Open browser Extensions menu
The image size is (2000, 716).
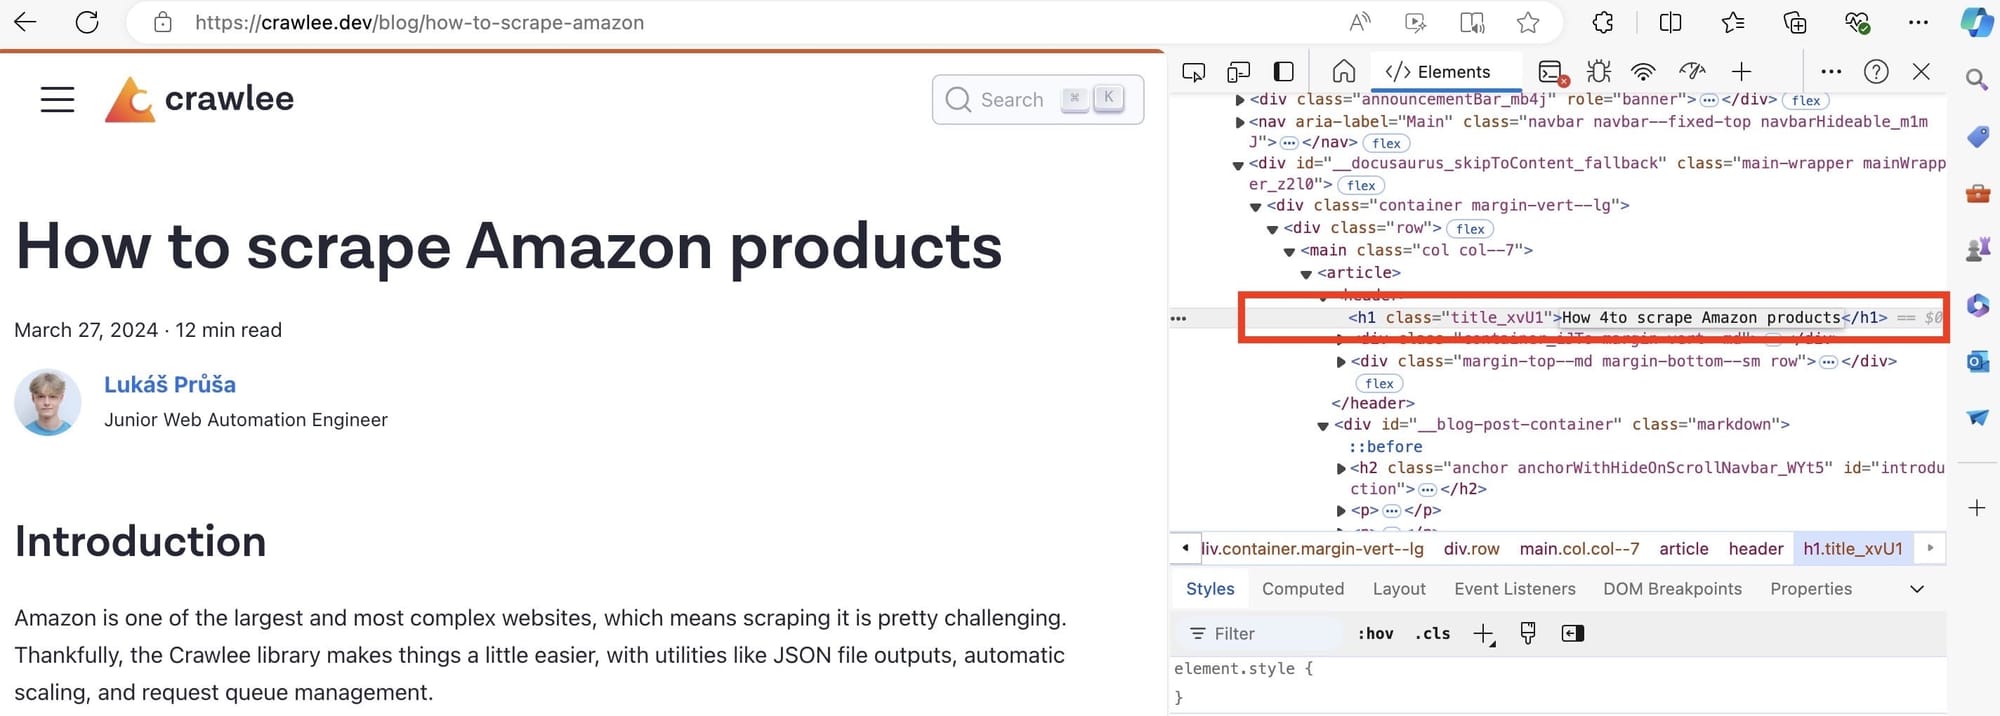pyautogui.click(x=1603, y=22)
